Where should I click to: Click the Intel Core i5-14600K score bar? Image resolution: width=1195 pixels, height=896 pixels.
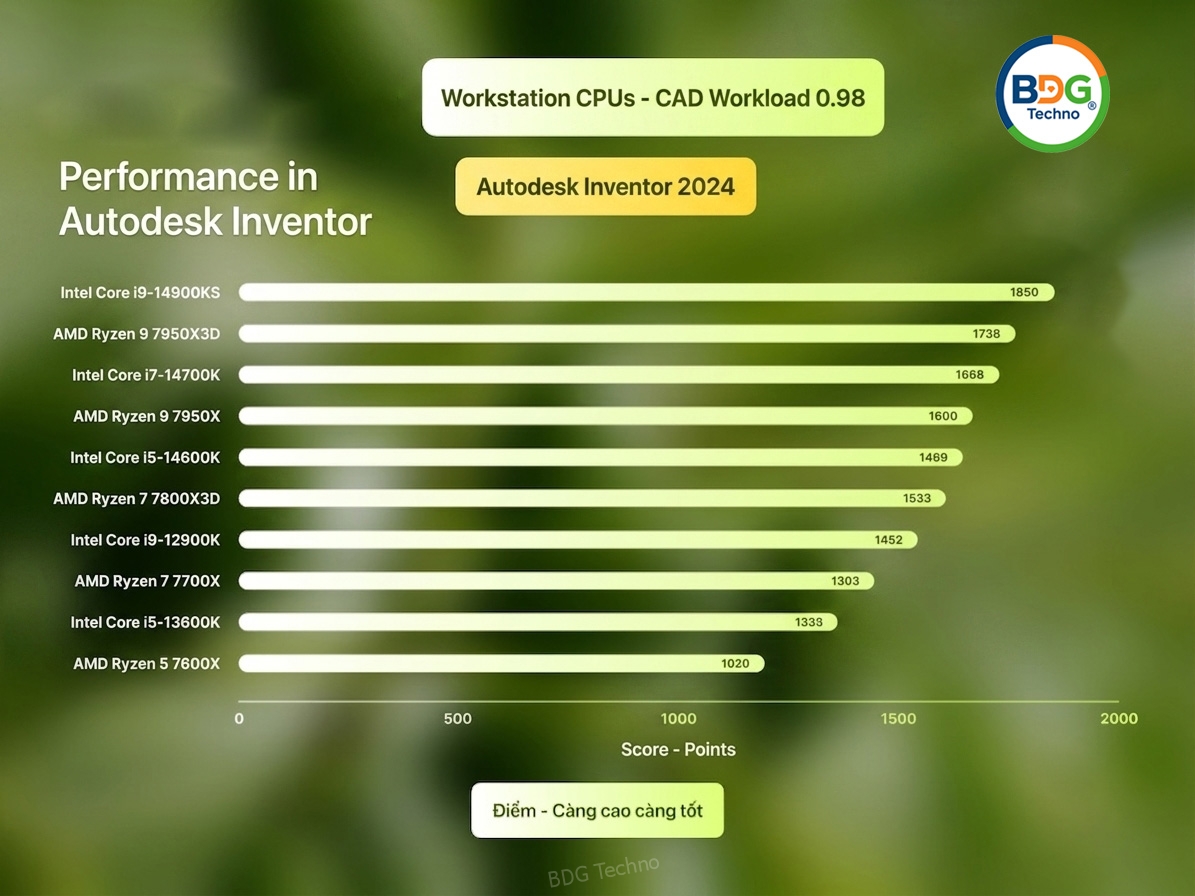(x=601, y=457)
